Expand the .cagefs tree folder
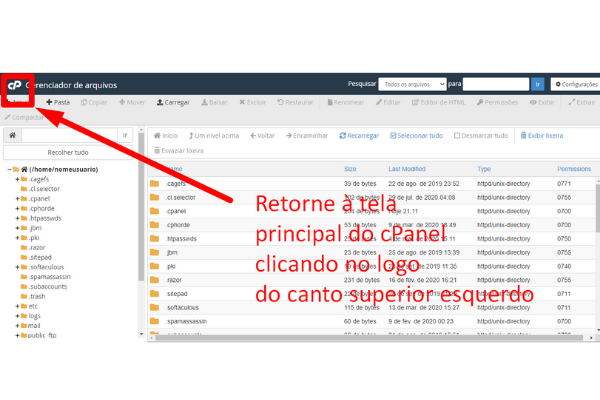This screenshot has width=600, height=400. [x=17, y=179]
